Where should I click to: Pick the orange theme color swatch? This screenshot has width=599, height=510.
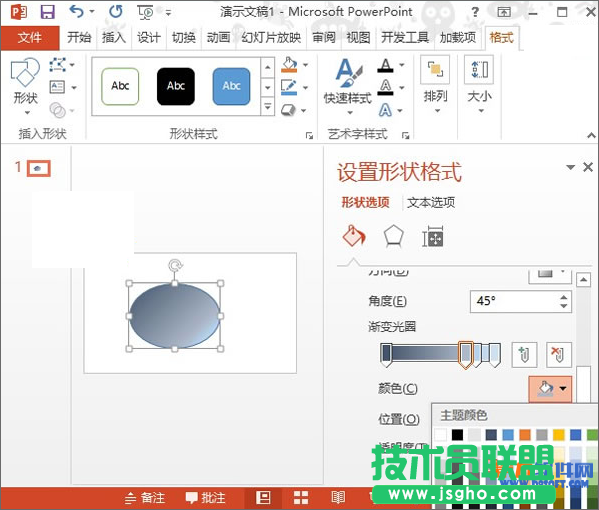525,435
